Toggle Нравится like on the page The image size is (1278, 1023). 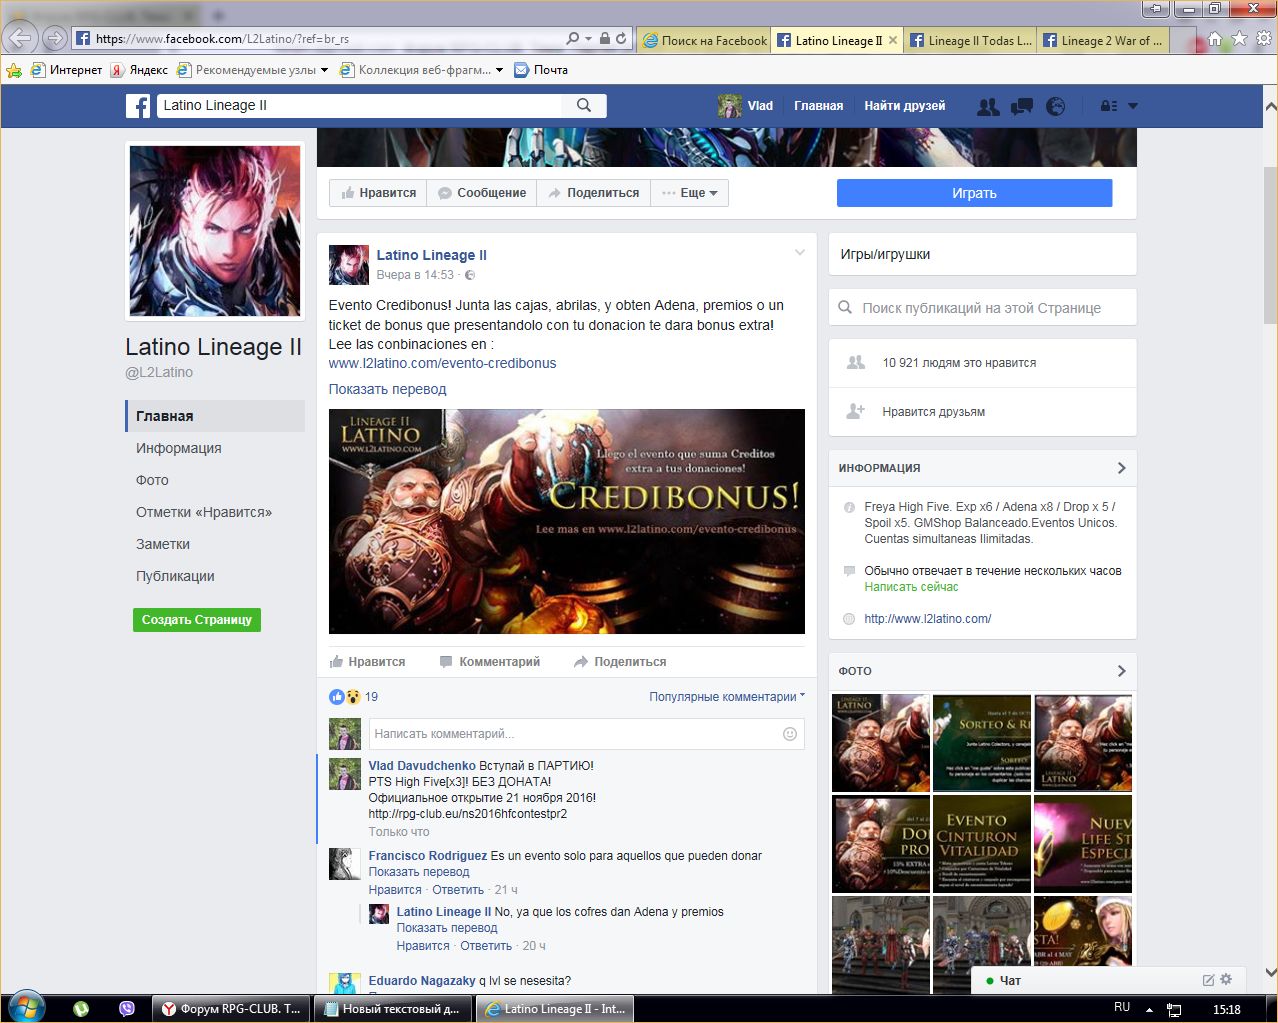pos(378,193)
